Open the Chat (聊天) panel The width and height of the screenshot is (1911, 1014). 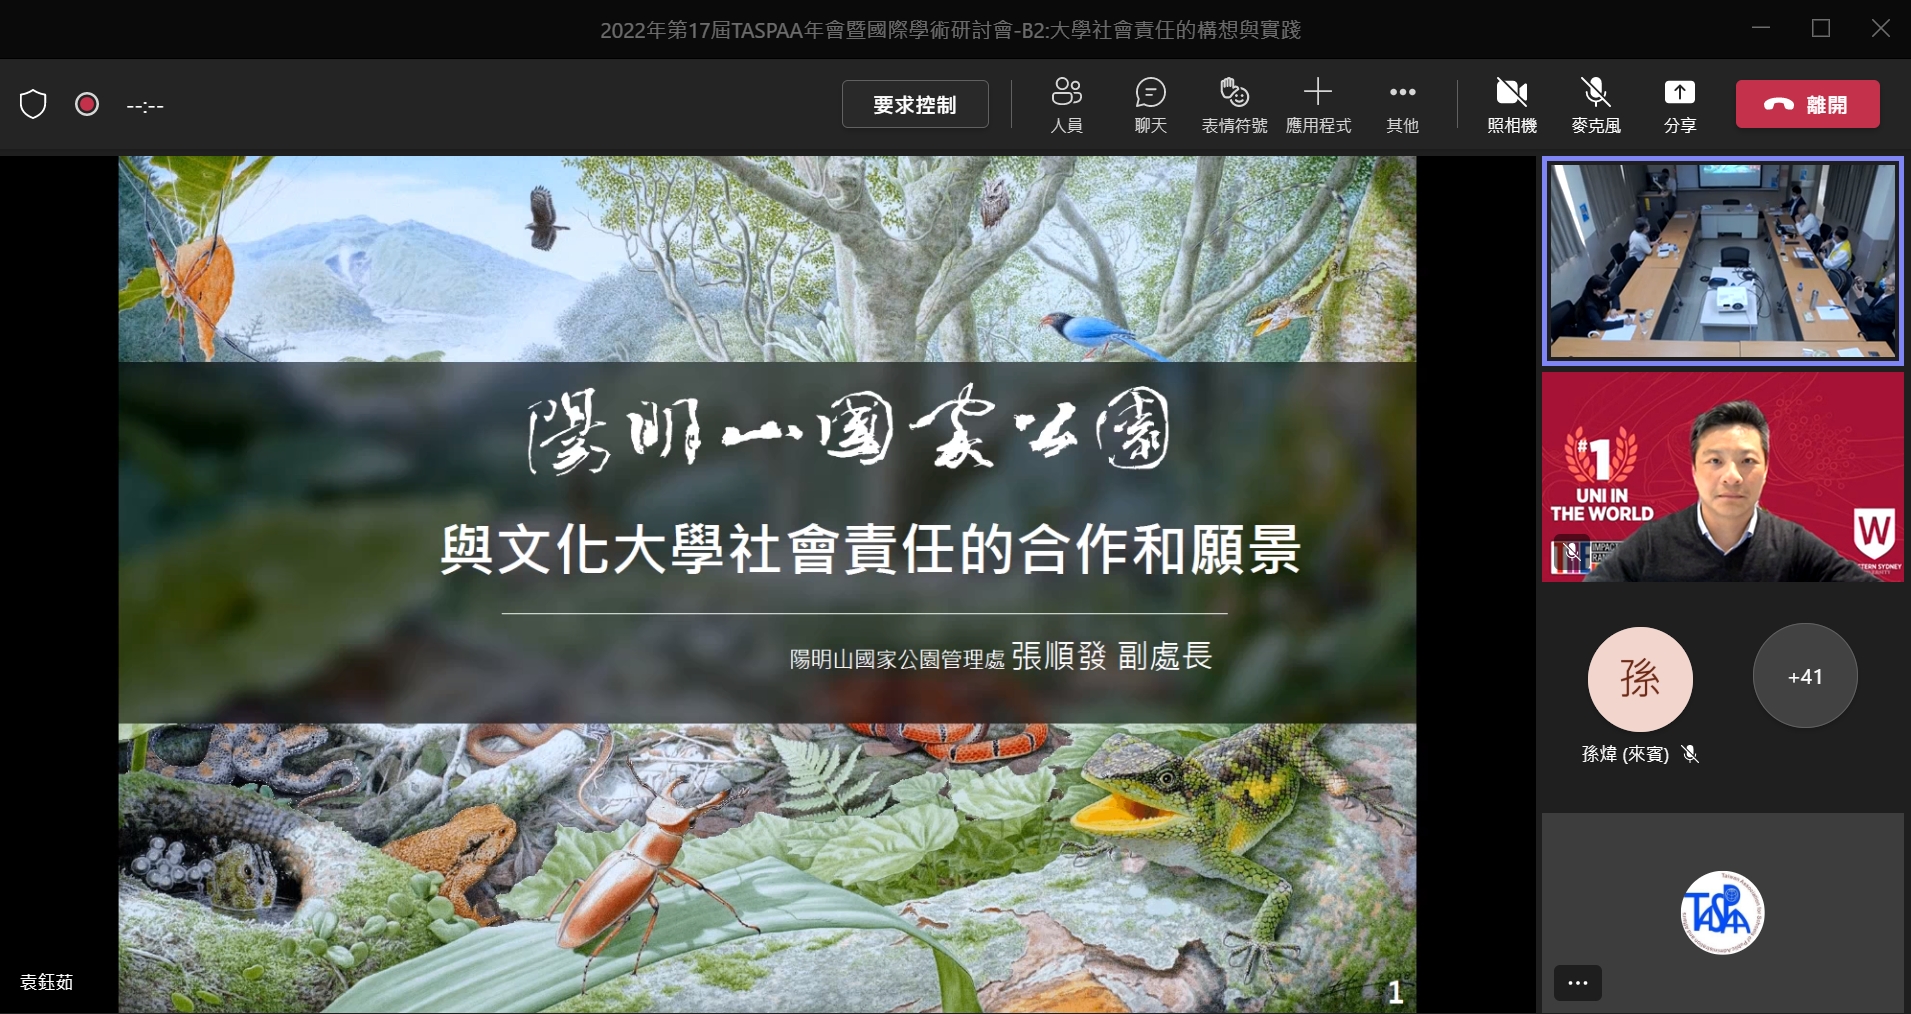[1150, 104]
